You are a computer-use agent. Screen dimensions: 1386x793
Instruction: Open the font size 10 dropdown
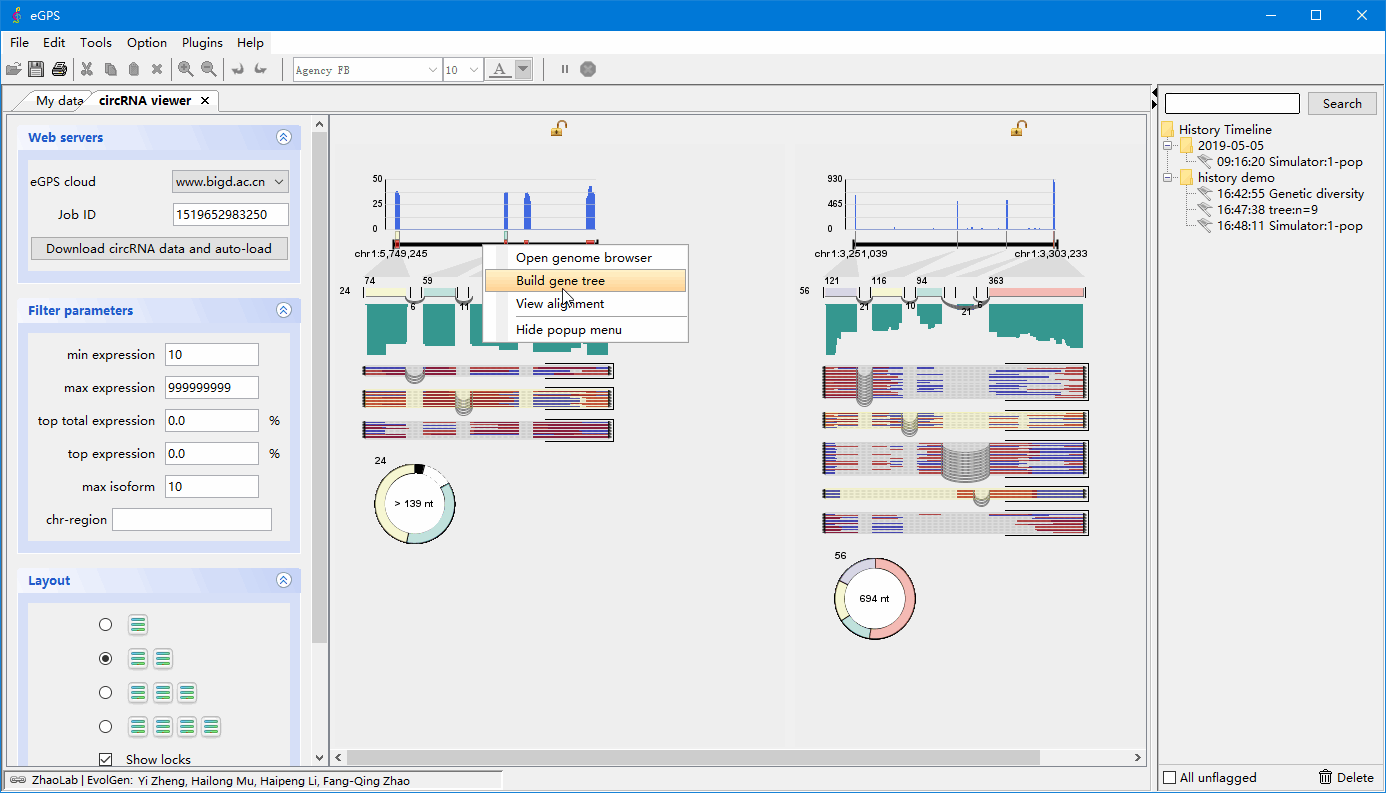475,69
